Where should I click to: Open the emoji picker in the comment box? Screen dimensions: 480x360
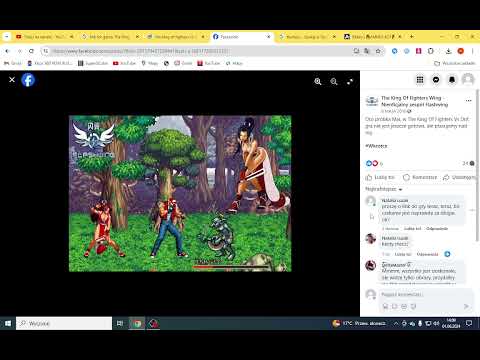click(404, 306)
